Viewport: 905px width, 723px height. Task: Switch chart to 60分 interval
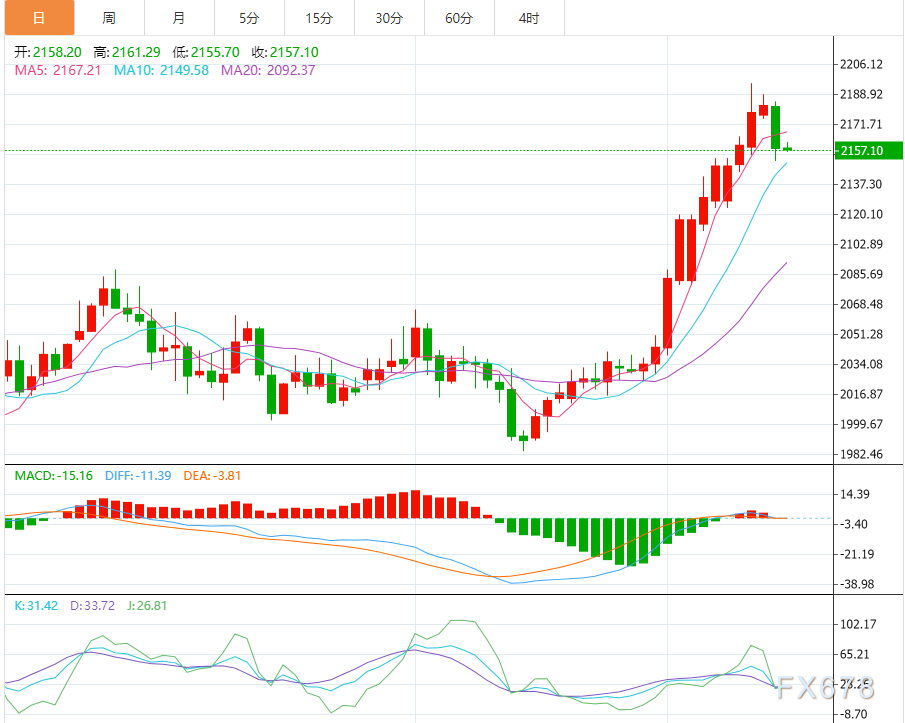point(459,18)
